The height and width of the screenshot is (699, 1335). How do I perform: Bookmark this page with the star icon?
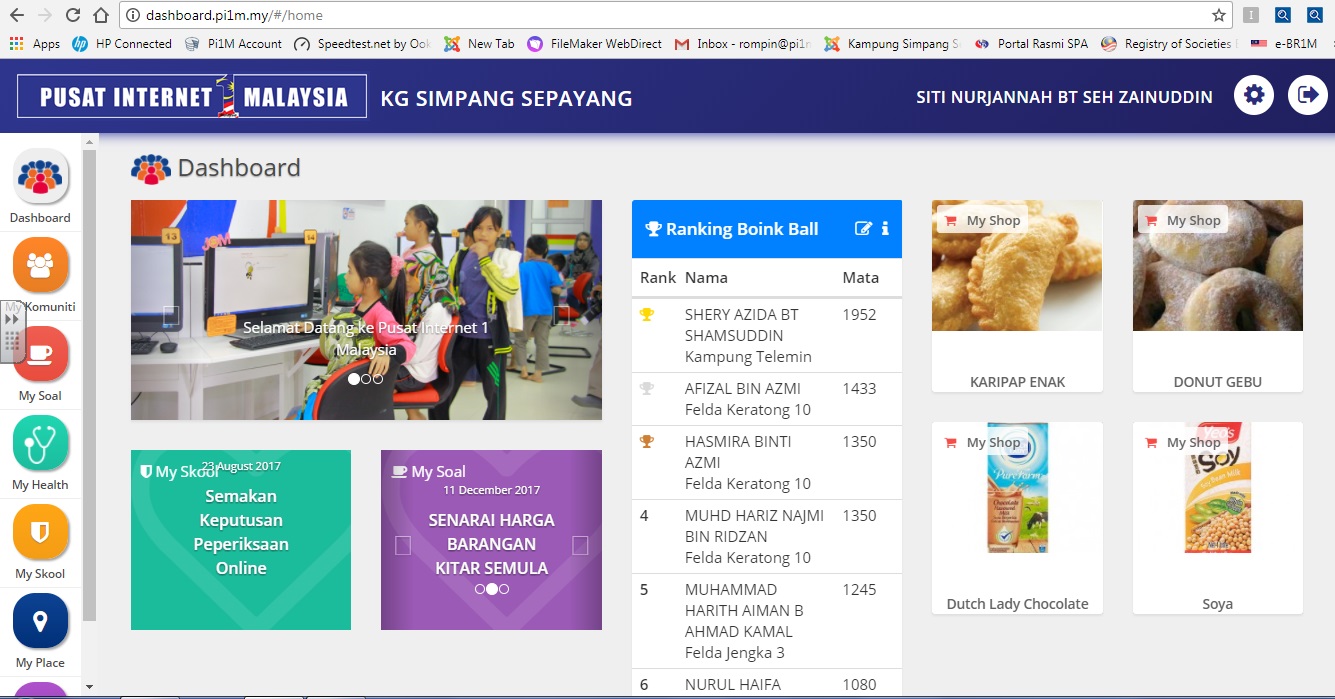point(1218,15)
